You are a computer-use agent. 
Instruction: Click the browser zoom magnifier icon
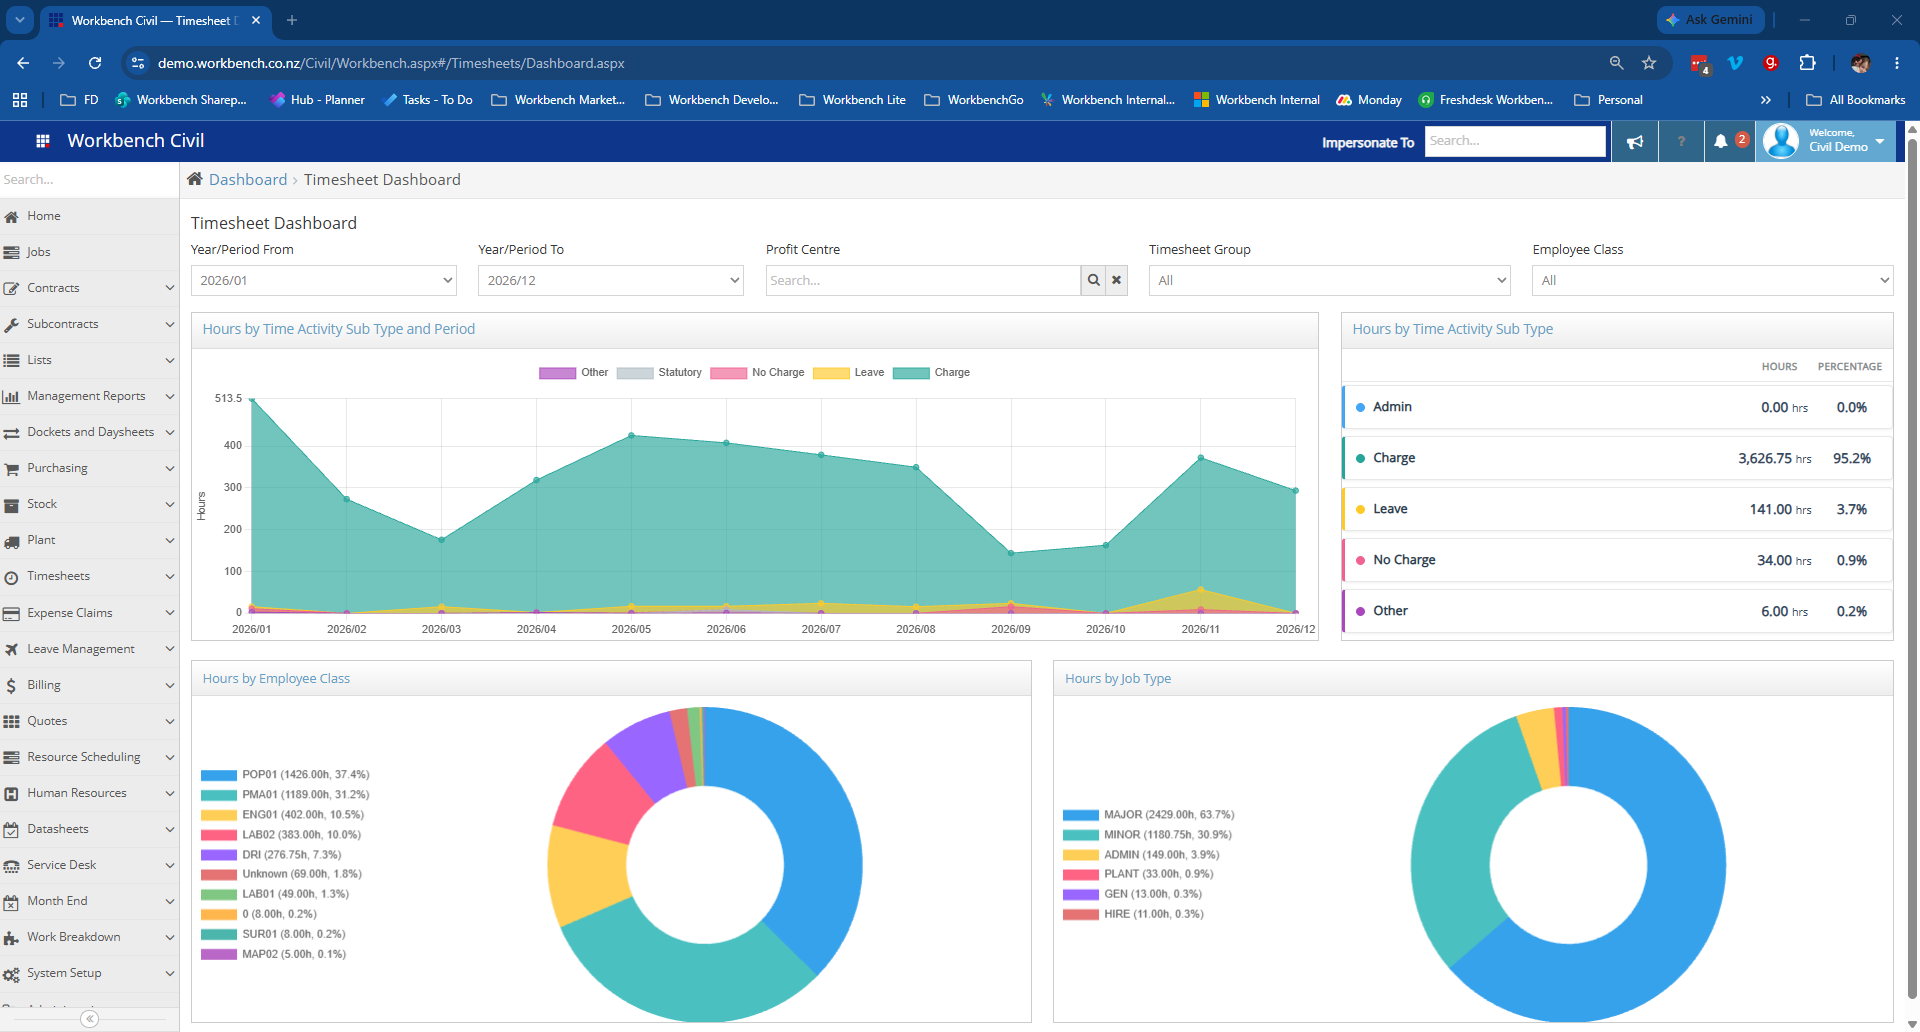point(1616,63)
